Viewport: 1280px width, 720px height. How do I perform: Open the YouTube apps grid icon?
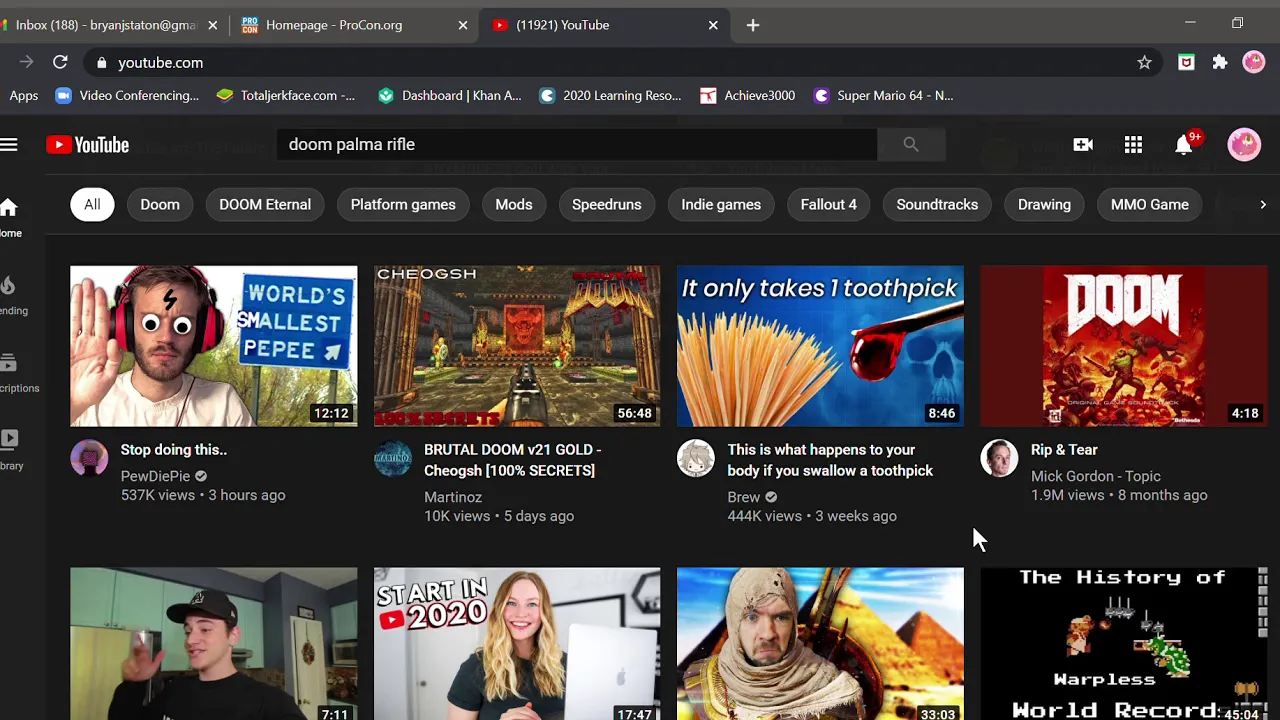pyautogui.click(x=1133, y=145)
